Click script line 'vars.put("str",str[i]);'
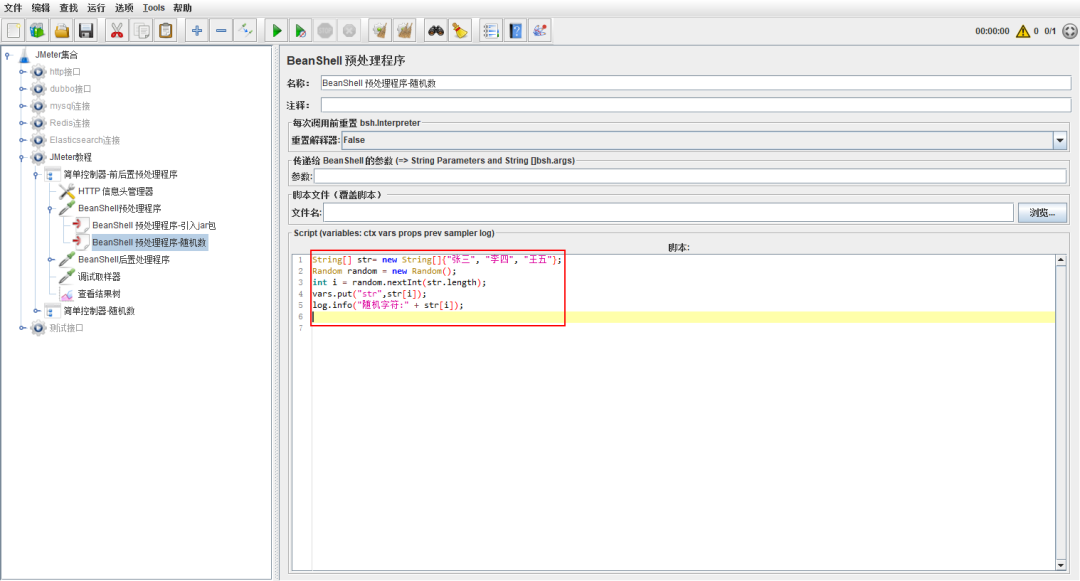Image resolution: width=1080 pixels, height=581 pixels. (x=369, y=294)
